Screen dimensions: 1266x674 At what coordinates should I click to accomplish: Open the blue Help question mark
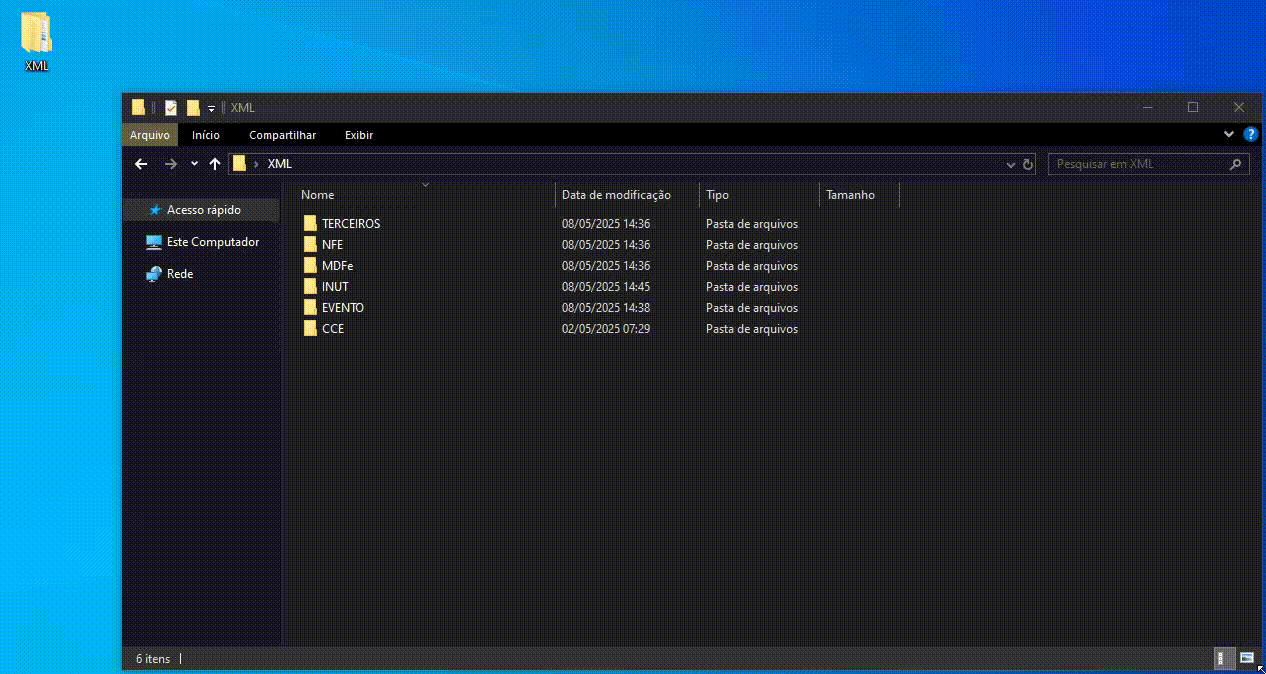pyautogui.click(x=1250, y=134)
